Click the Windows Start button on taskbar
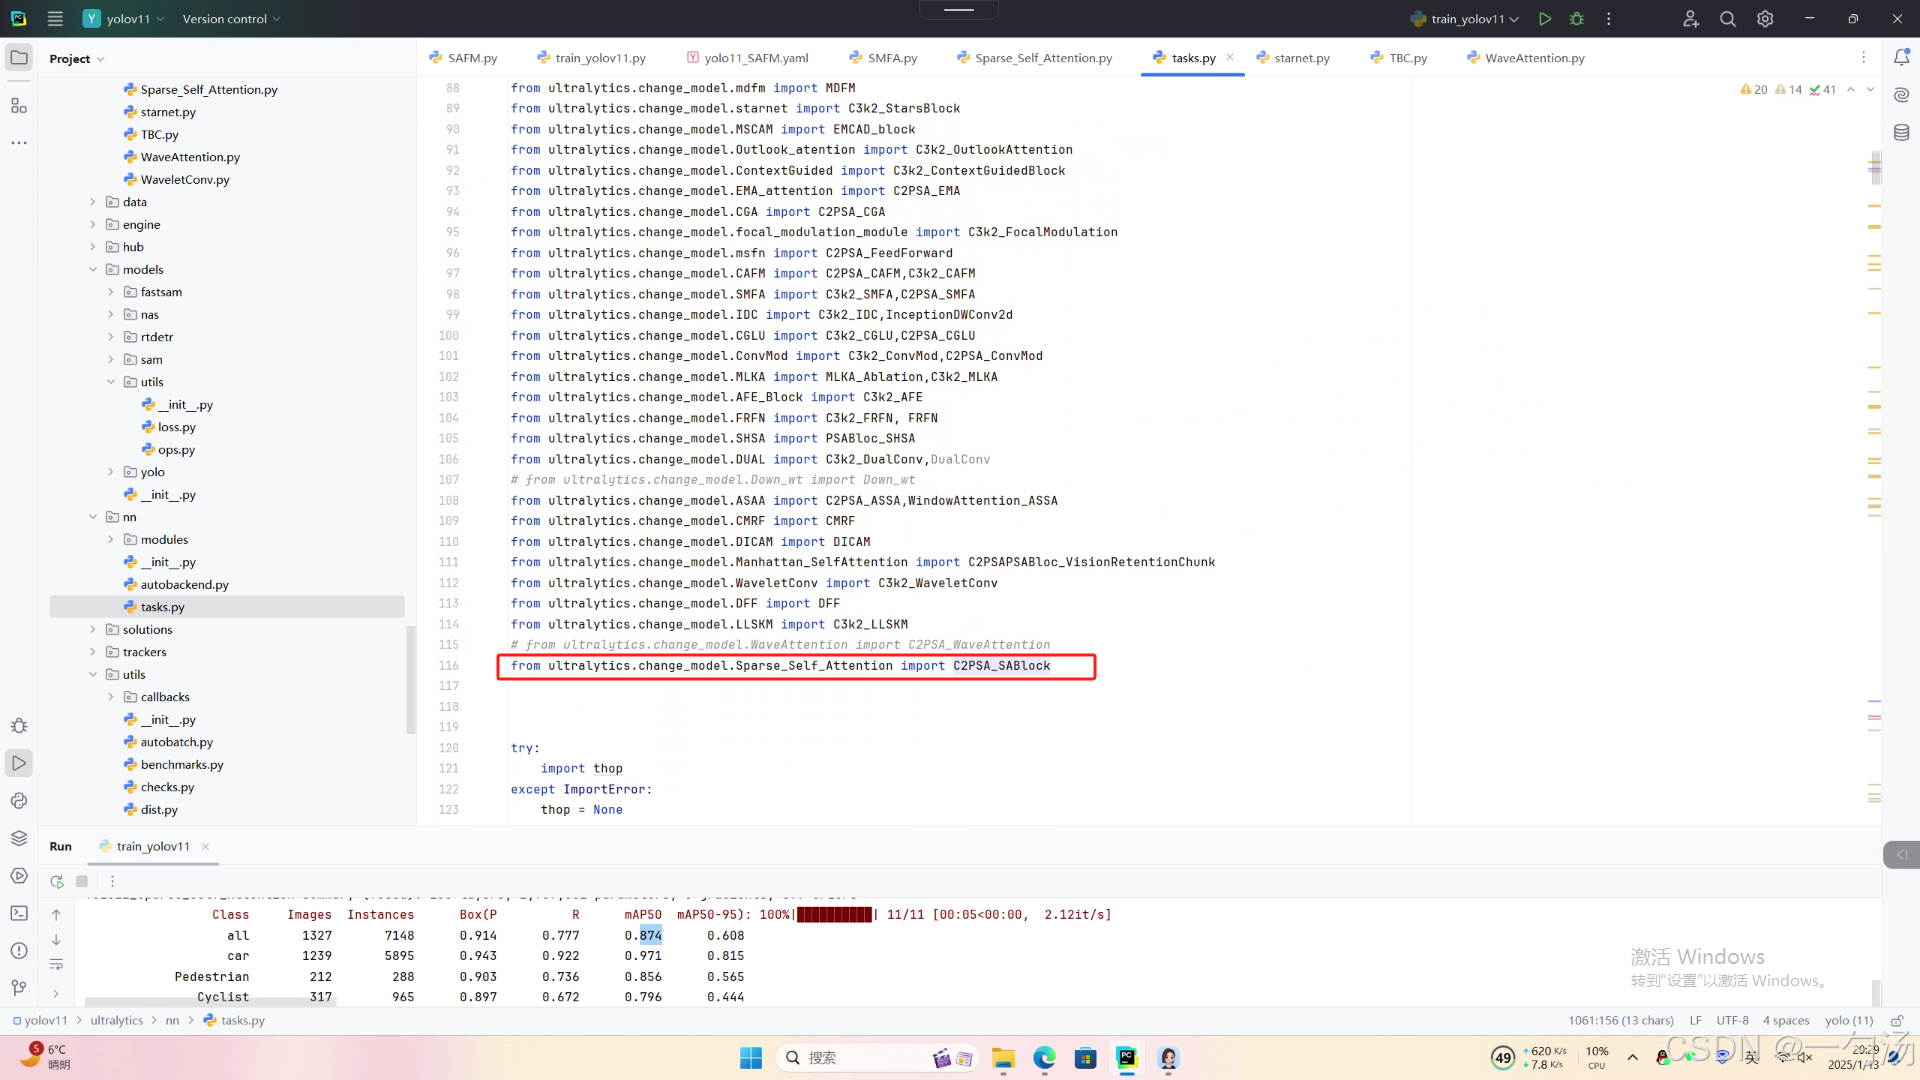The image size is (1920, 1080). (751, 1058)
